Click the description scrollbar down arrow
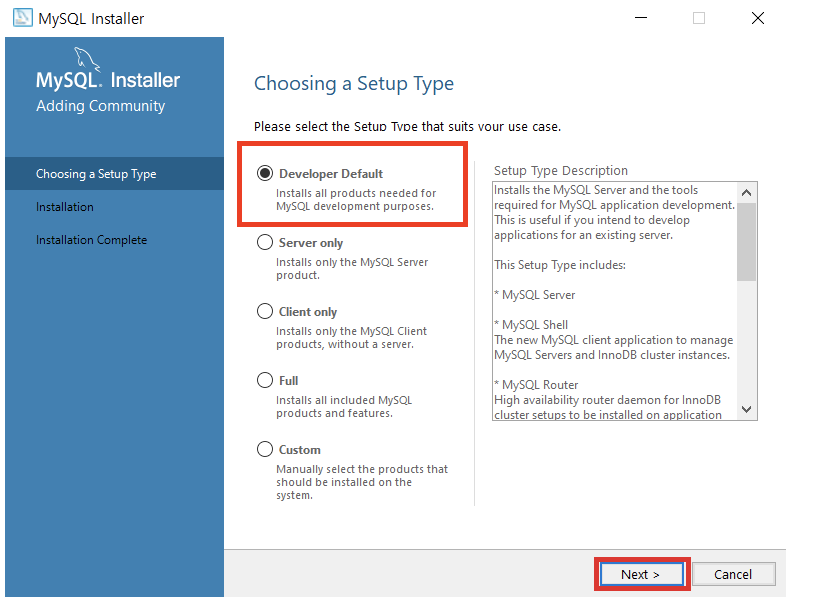Screen dimensions: 813x613 click(747, 409)
